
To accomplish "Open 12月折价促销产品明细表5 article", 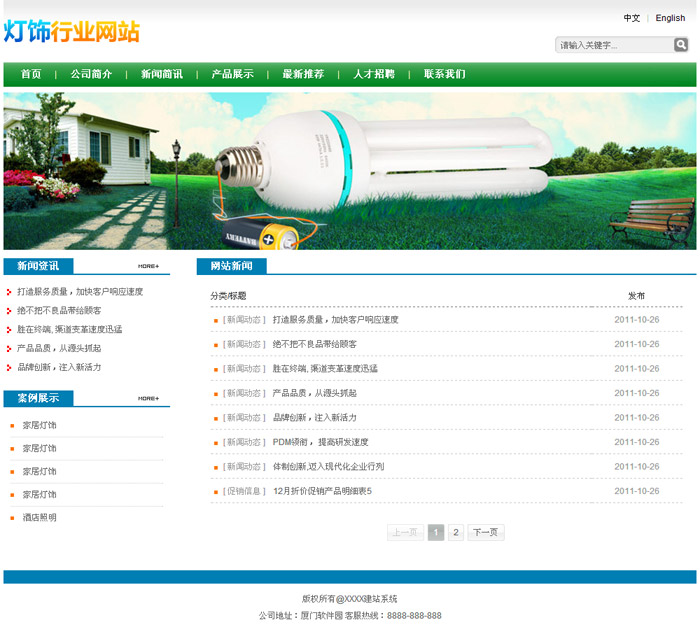I will click(322, 491).
